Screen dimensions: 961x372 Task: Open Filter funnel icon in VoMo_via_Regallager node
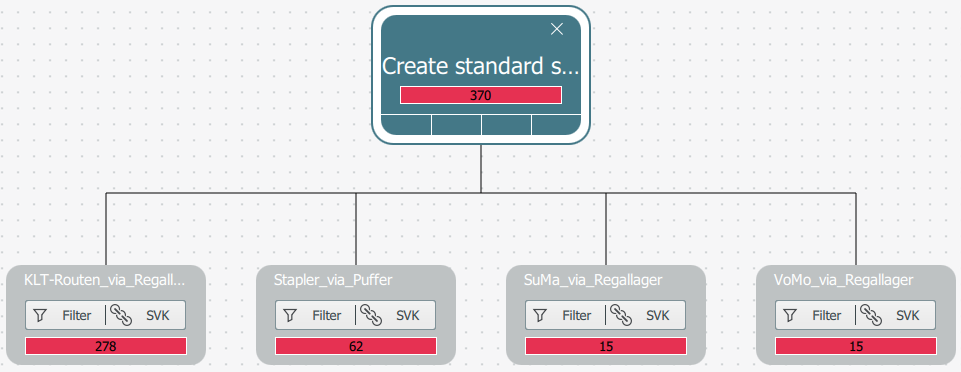coord(790,315)
